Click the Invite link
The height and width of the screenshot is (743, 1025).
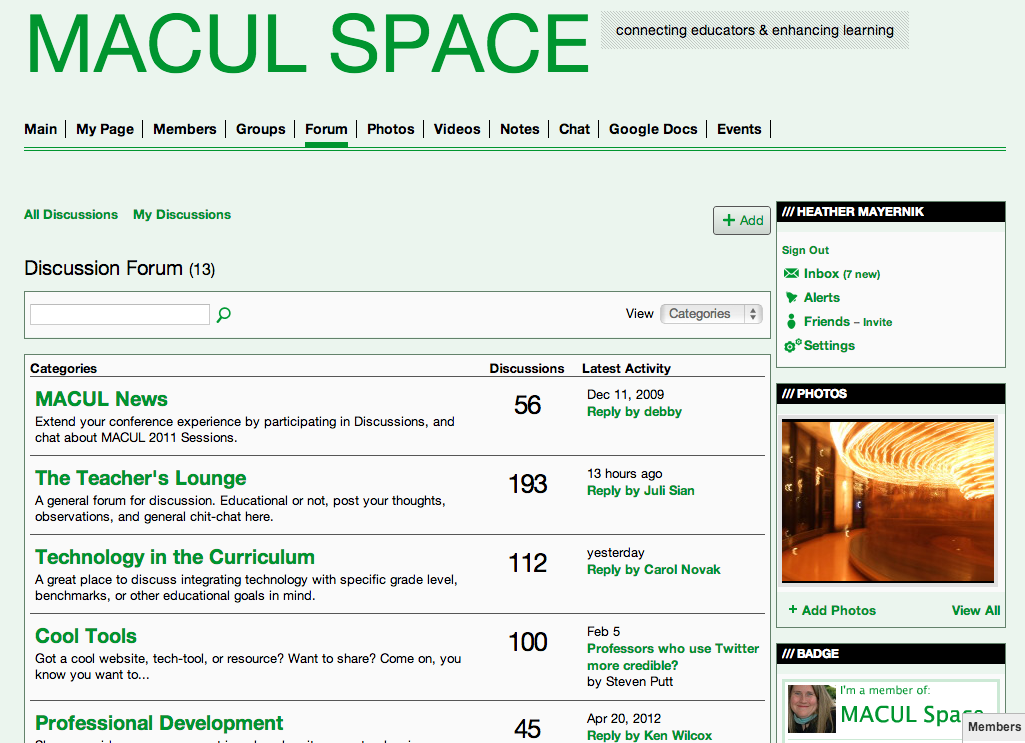click(877, 322)
